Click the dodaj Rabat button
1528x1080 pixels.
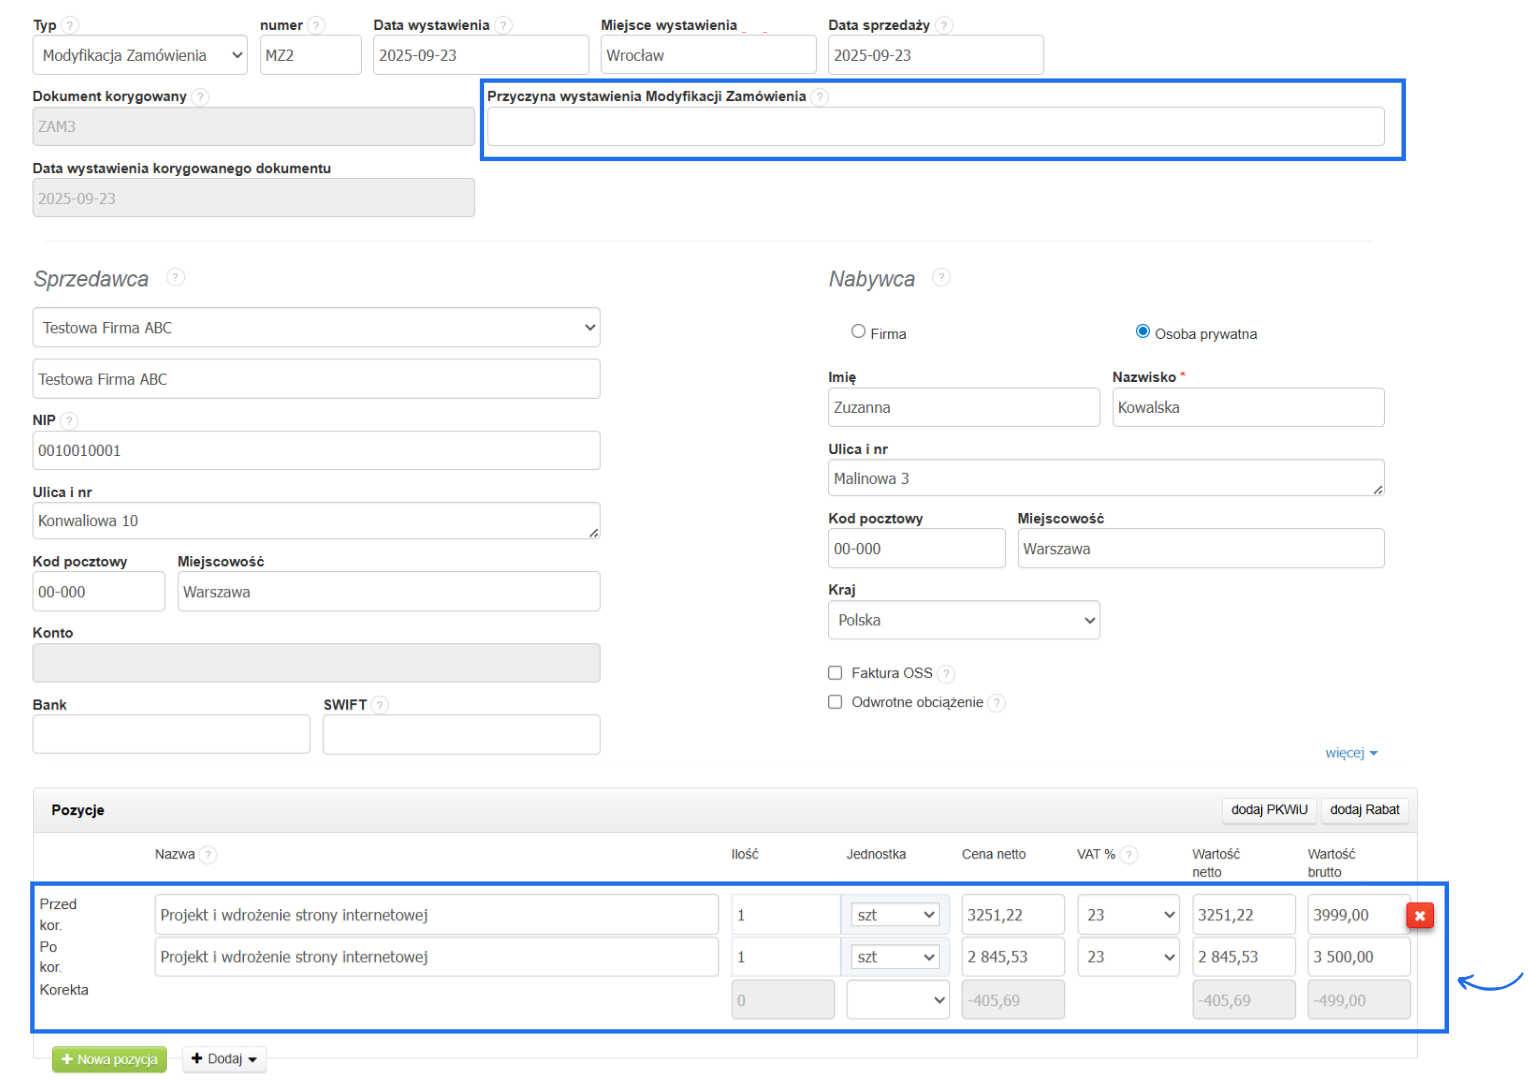1364,810
